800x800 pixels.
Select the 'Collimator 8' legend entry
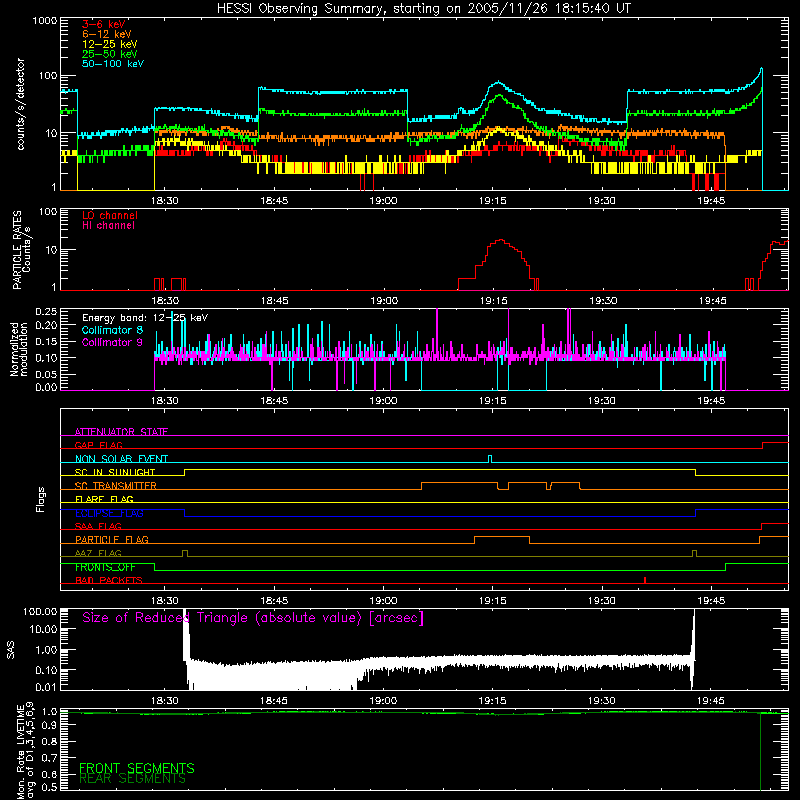pyautogui.click(x=112, y=330)
